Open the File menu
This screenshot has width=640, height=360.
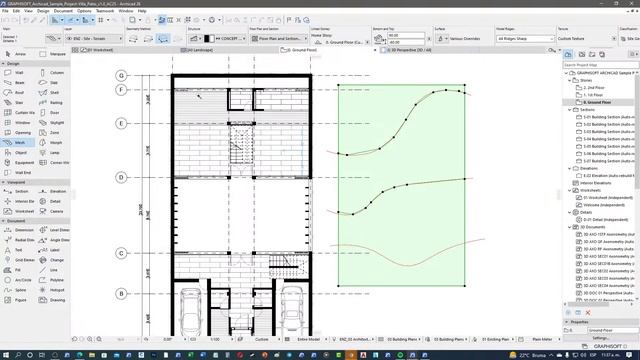pos(5,11)
